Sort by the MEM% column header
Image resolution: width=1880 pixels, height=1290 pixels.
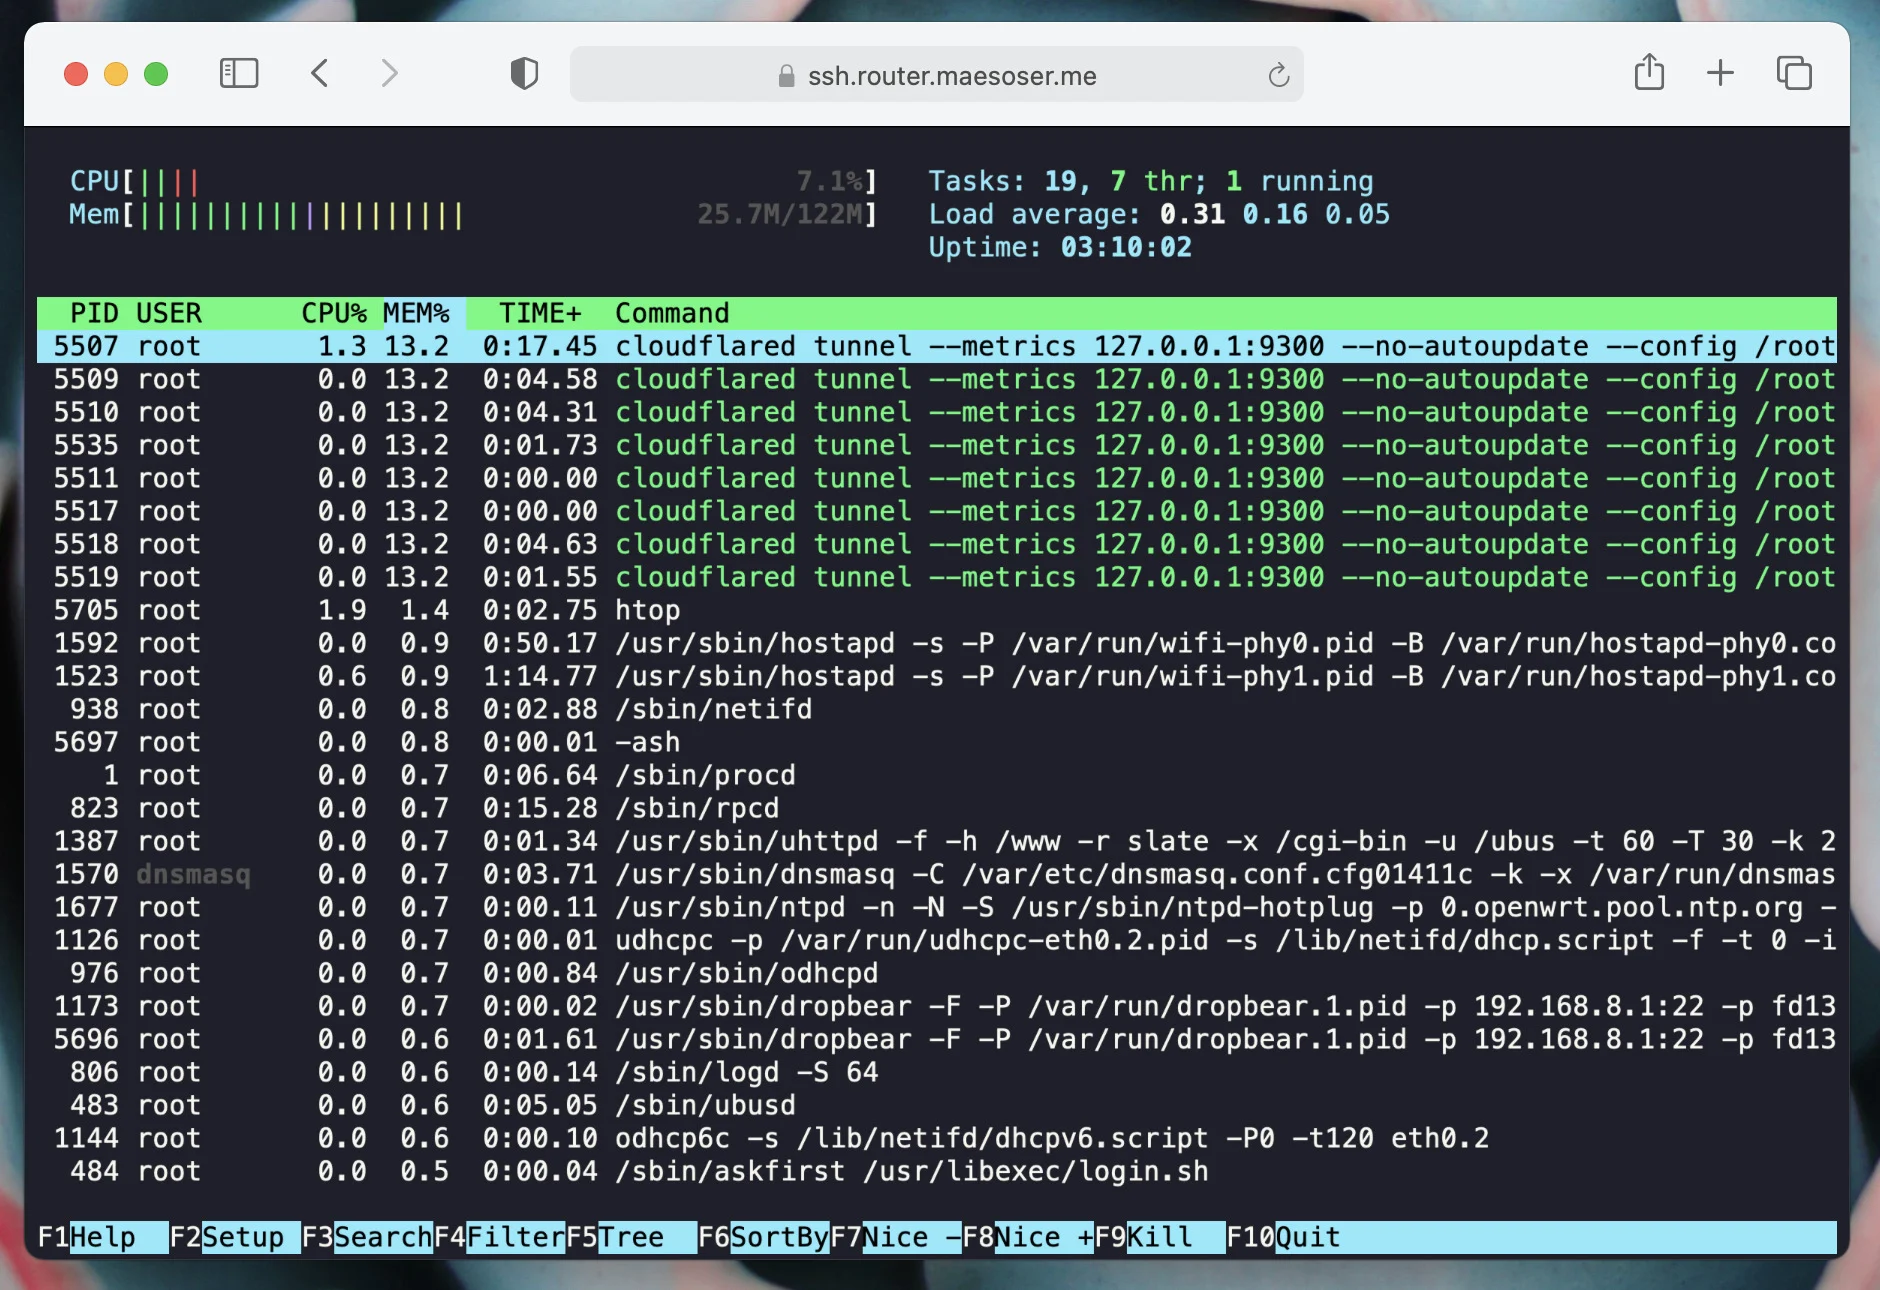[417, 313]
